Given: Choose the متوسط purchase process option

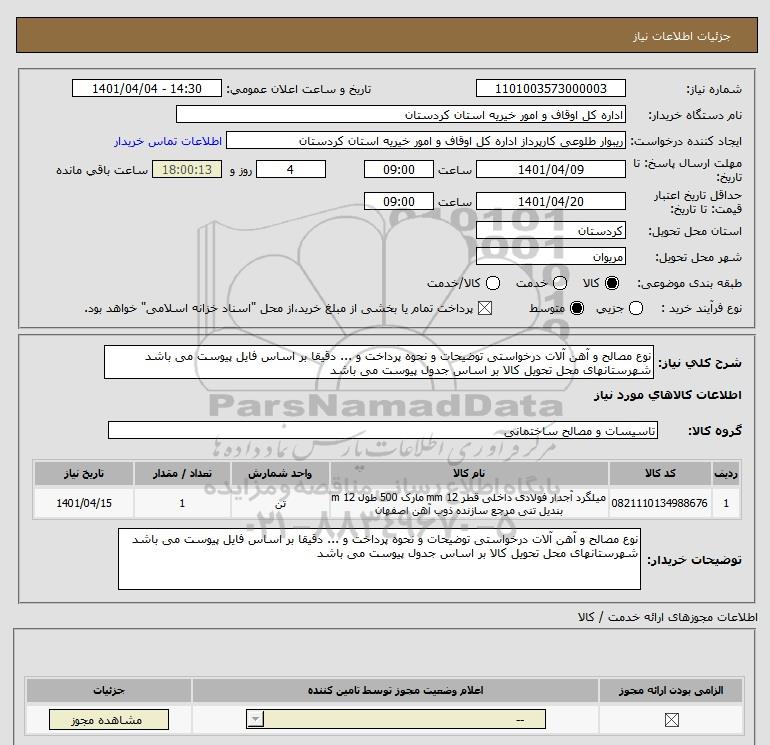Looking at the screenshot, I should pos(577,308).
